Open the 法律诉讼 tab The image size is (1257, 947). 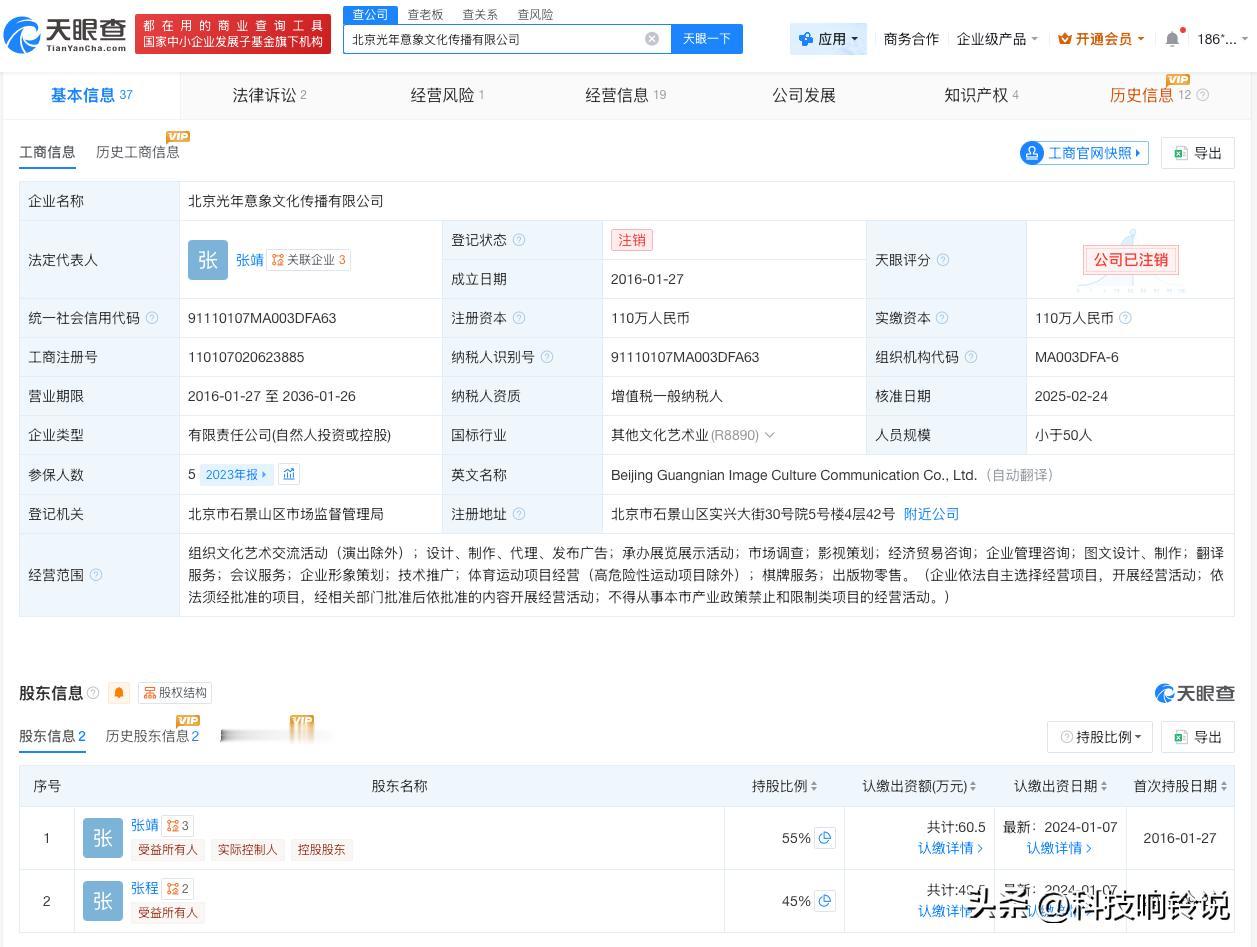click(269, 95)
